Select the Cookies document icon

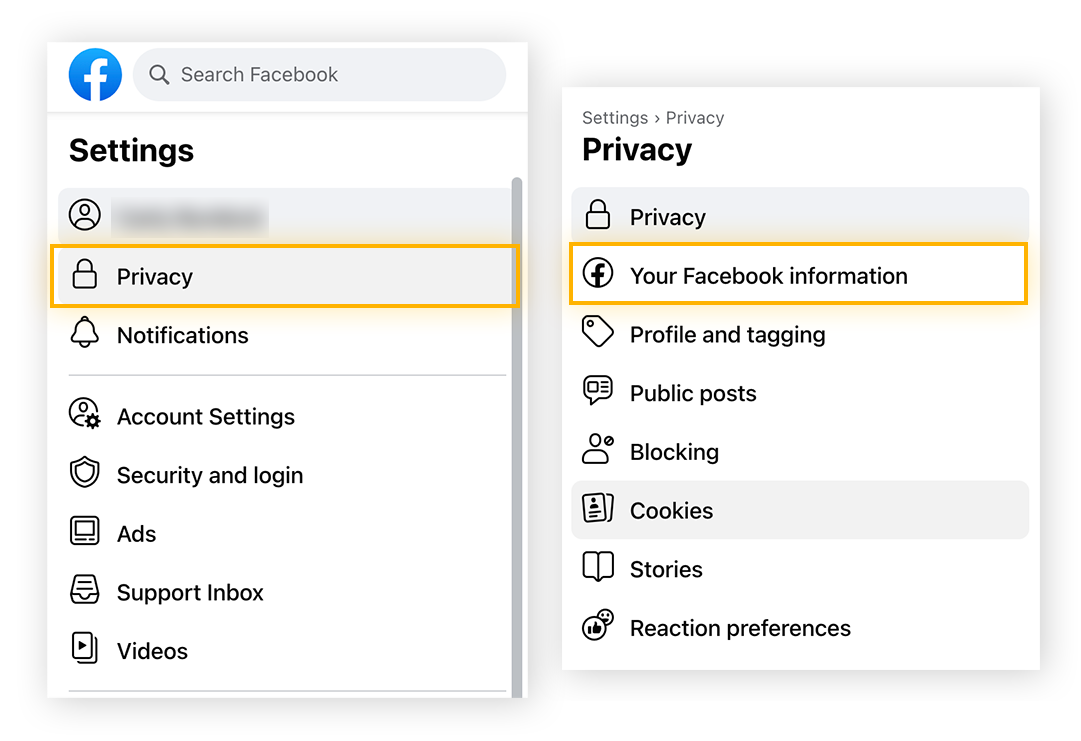pos(598,509)
